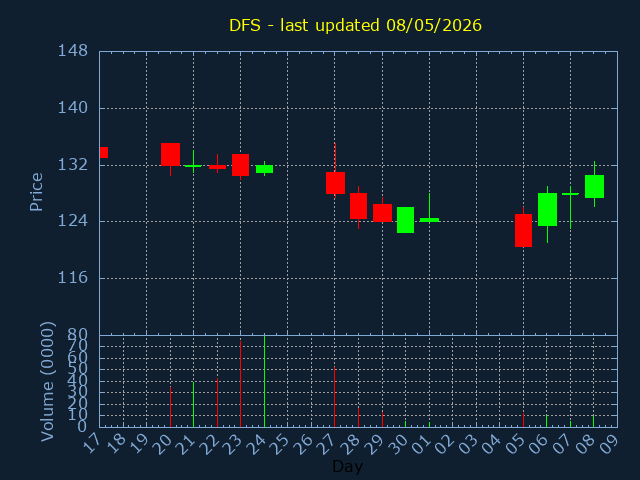Screen dimensions: 640x480
Task: Select the red candlestick on day 05
Action: coord(523,230)
